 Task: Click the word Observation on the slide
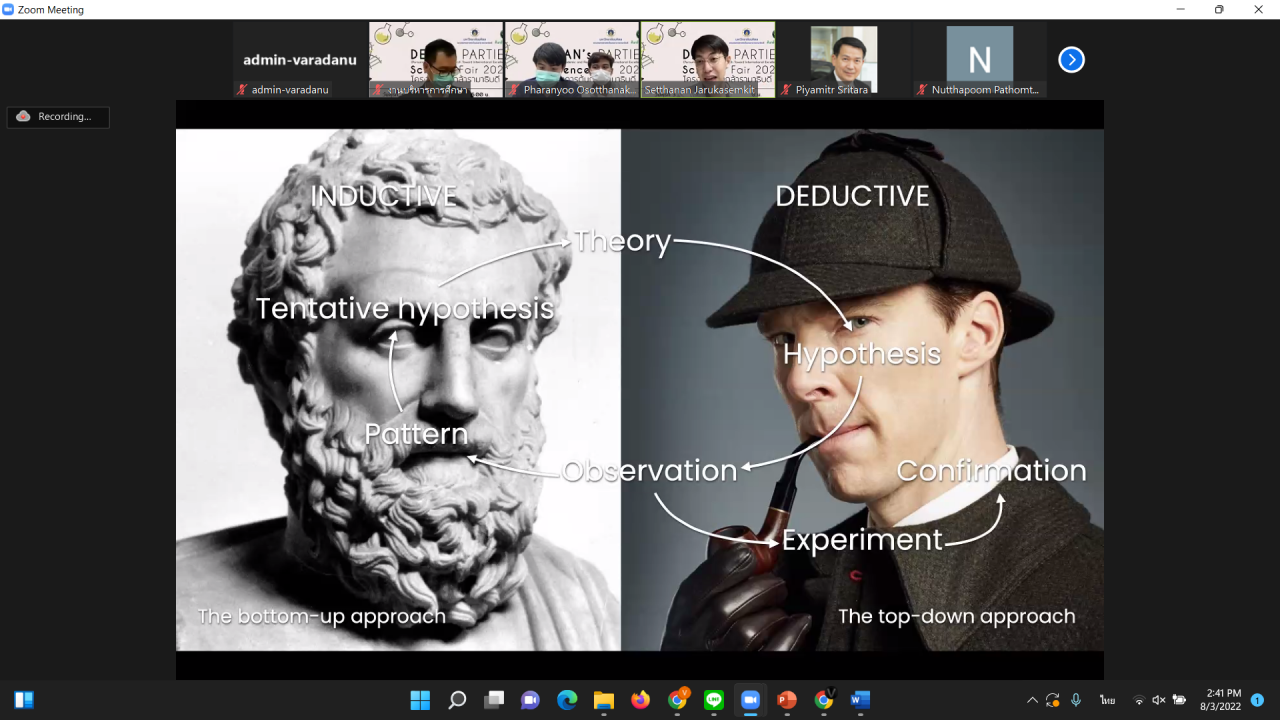649,471
